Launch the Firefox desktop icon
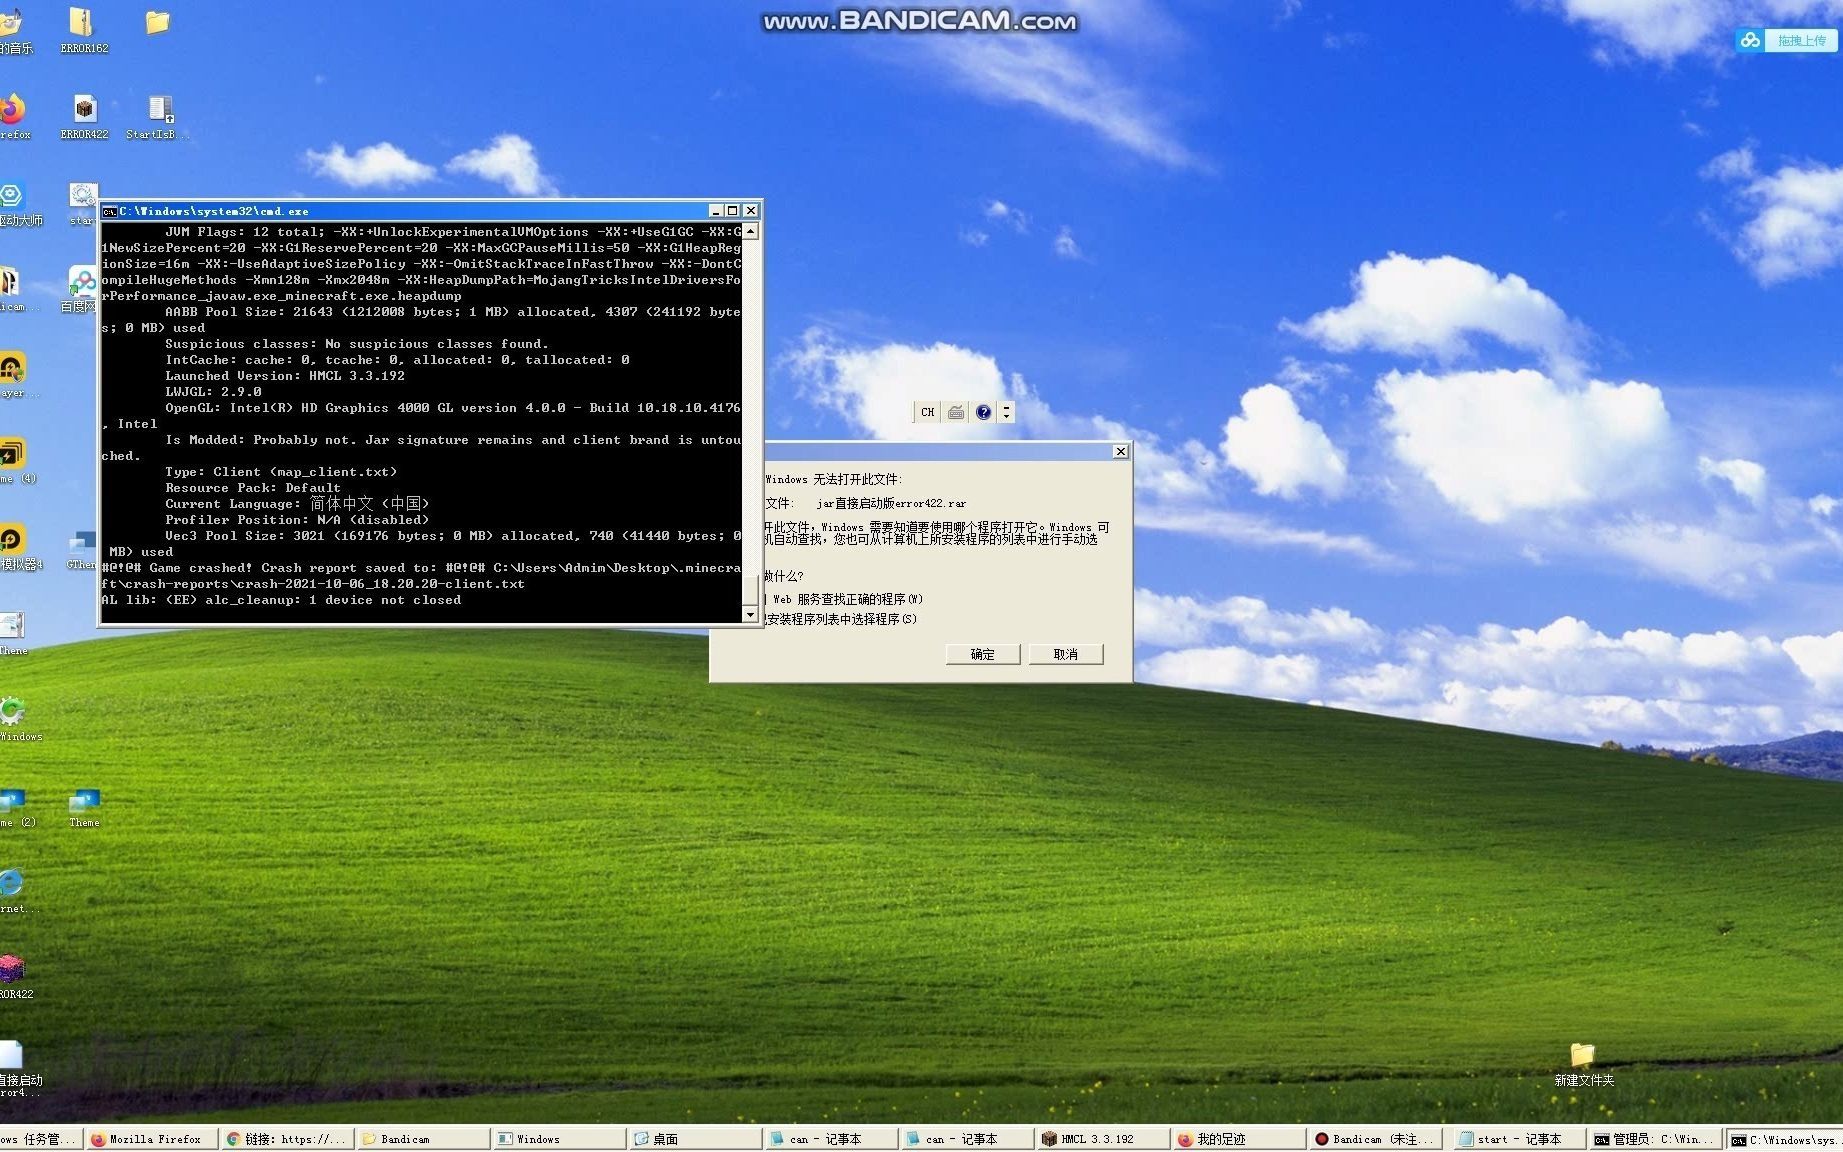The height and width of the screenshot is (1152, 1843). click(x=14, y=116)
